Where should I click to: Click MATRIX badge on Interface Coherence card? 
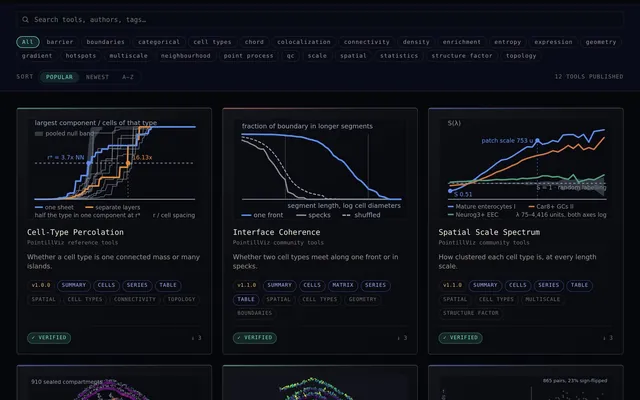[x=343, y=285]
